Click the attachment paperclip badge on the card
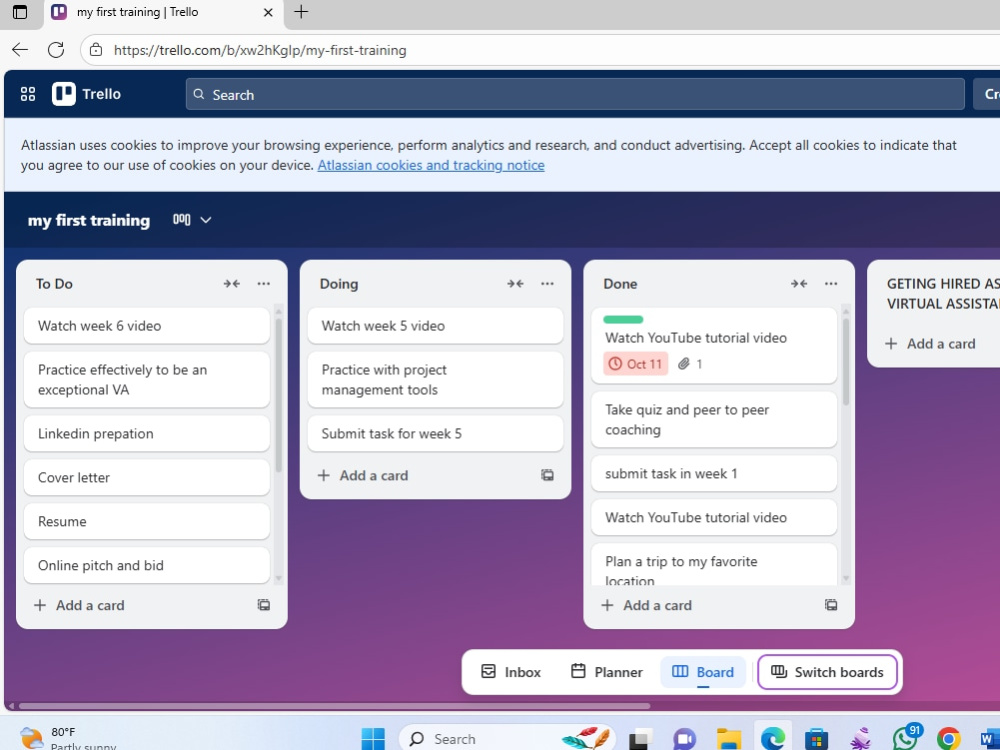 point(690,364)
